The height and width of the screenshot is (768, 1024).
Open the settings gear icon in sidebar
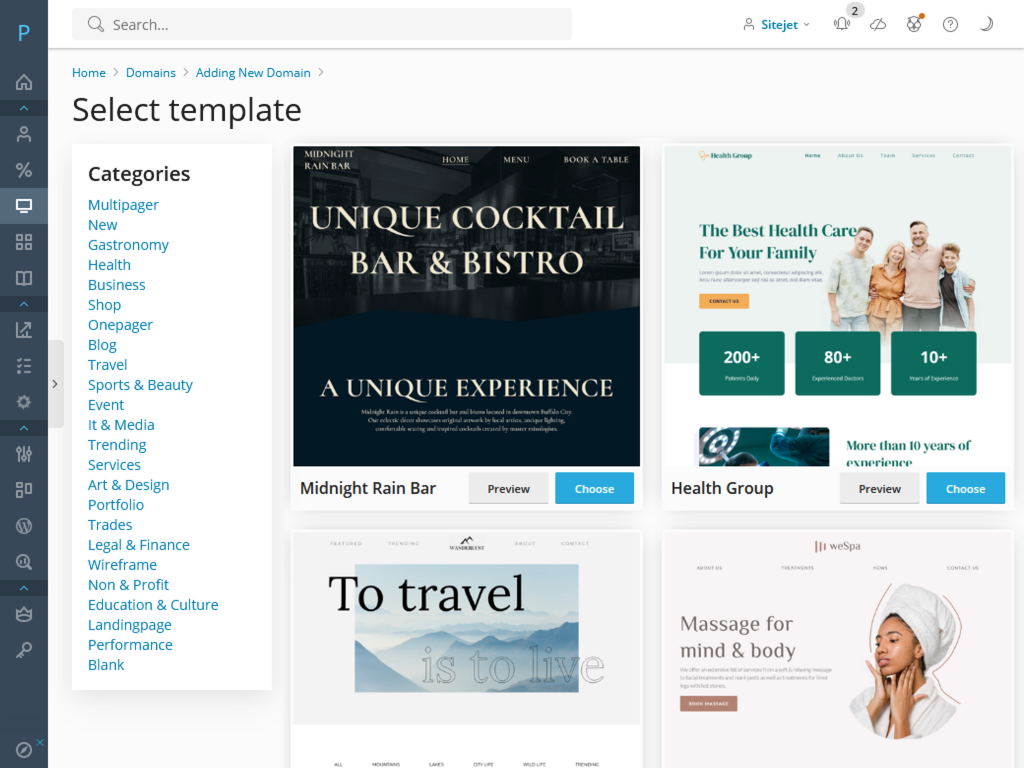24,401
